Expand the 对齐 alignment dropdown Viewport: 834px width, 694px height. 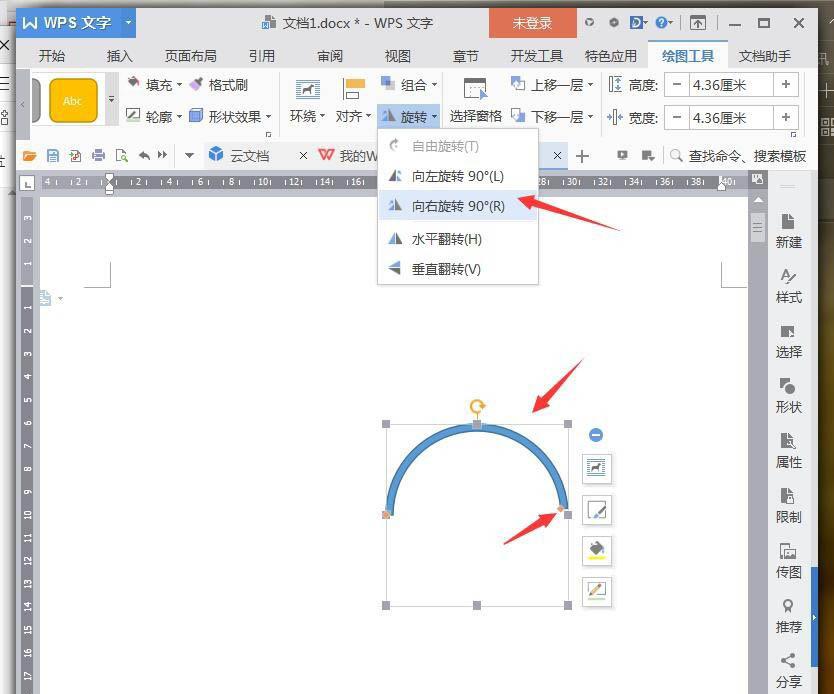point(367,116)
